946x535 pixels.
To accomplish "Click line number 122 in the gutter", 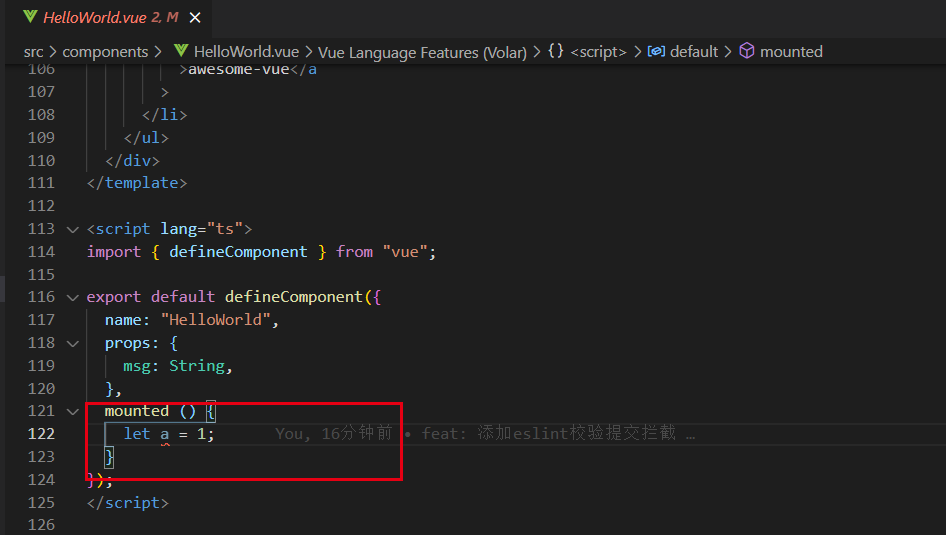I will point(41,434).
